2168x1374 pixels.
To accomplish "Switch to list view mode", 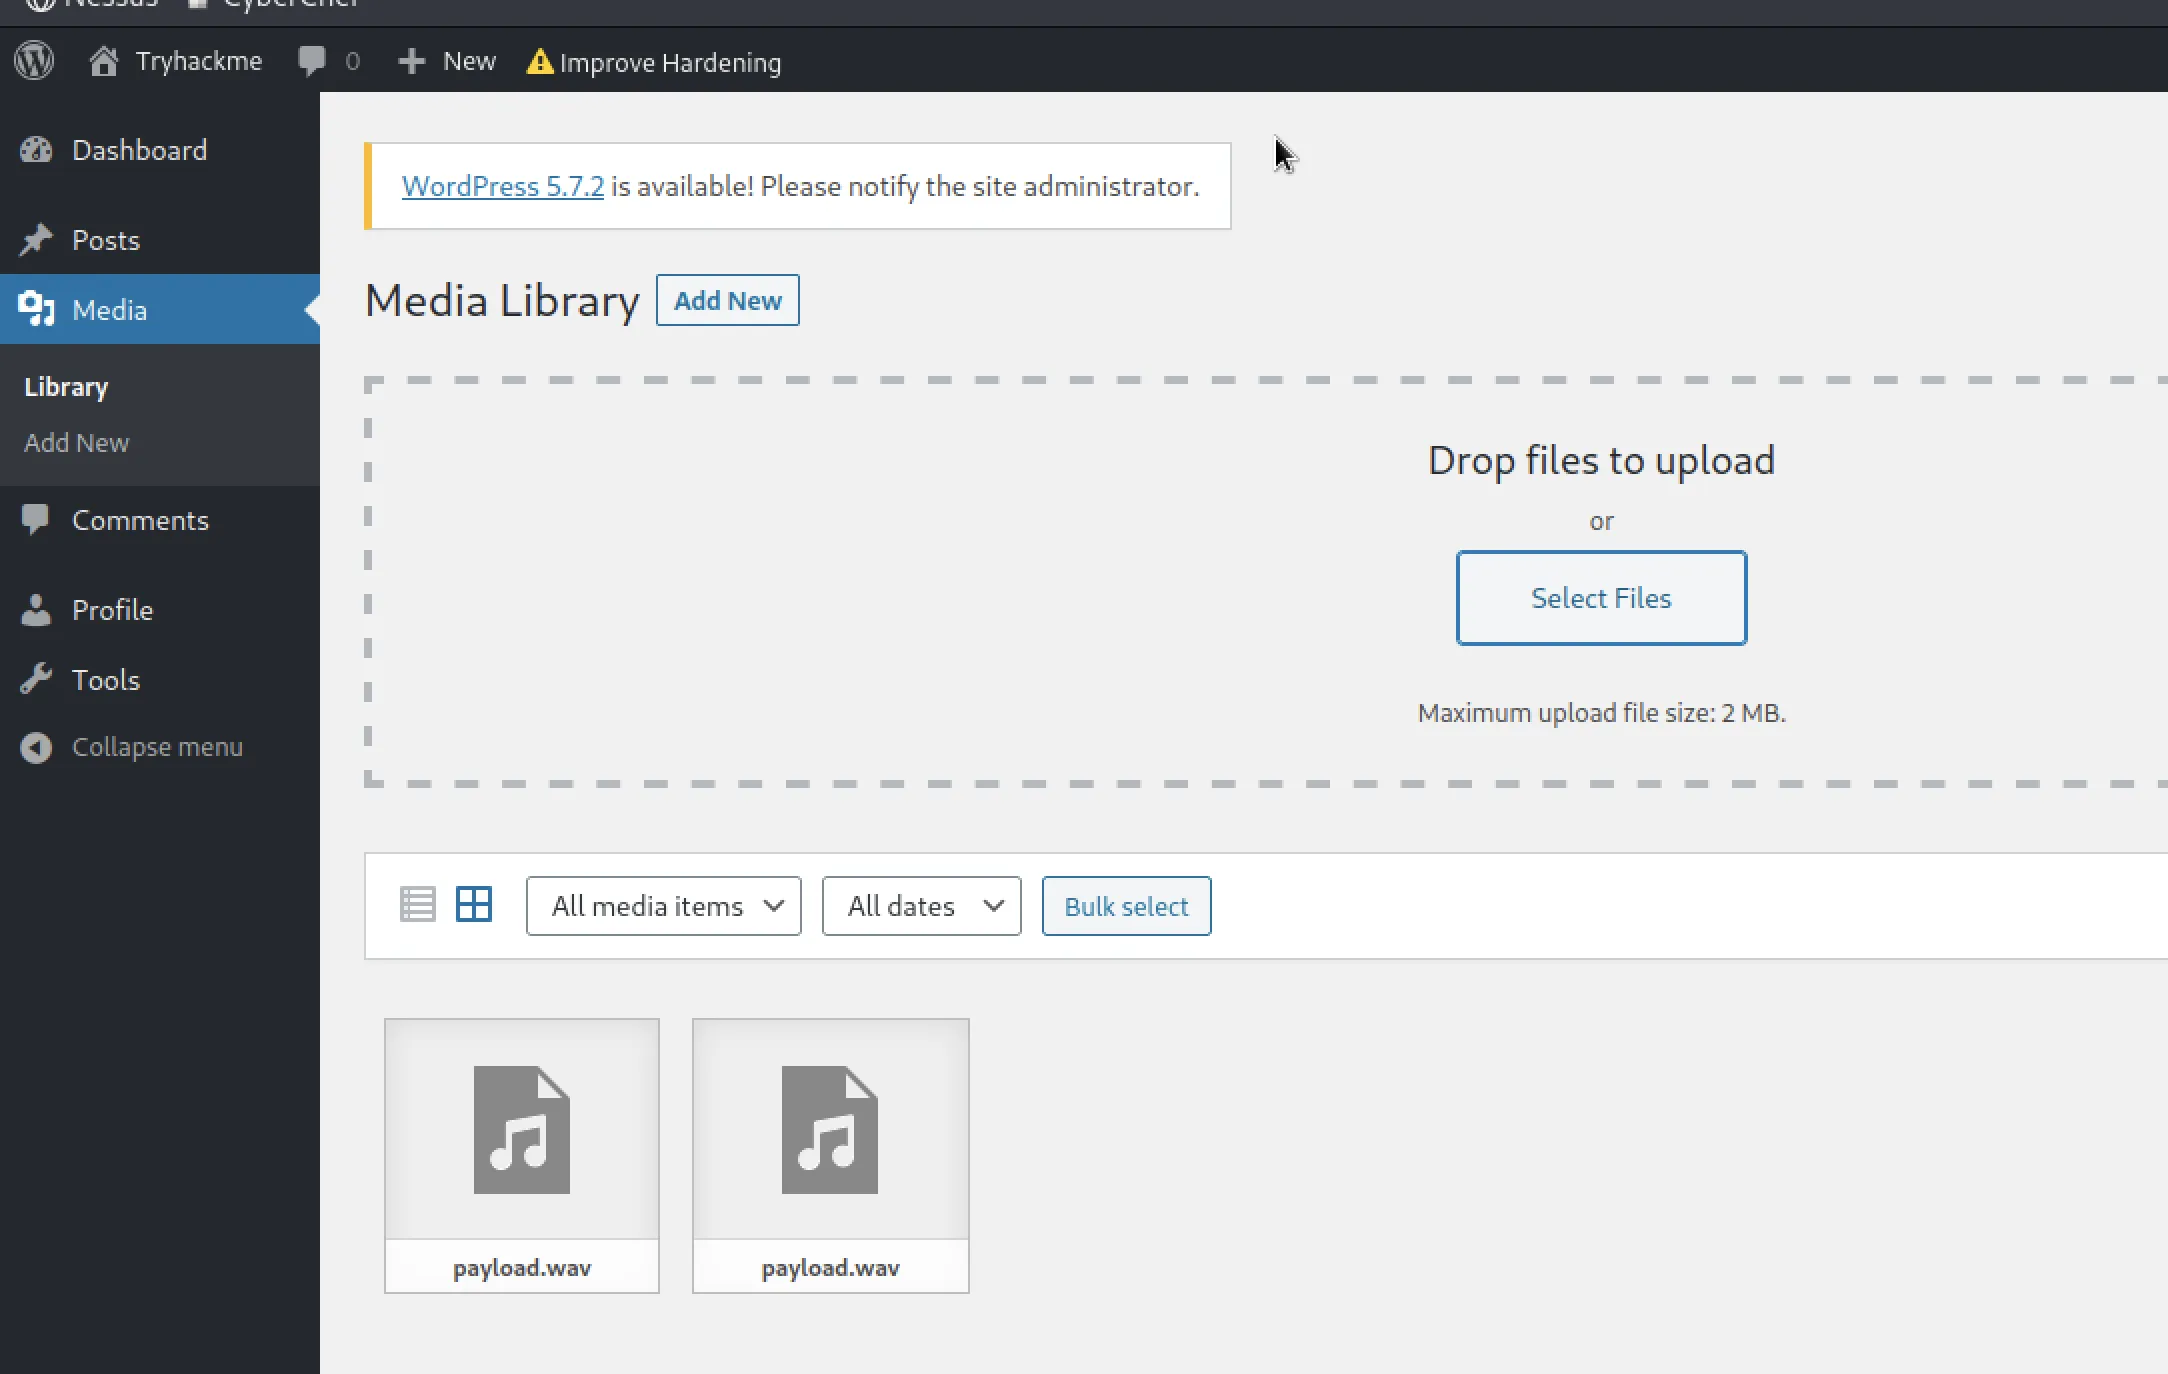I will (x=417, y=905).
